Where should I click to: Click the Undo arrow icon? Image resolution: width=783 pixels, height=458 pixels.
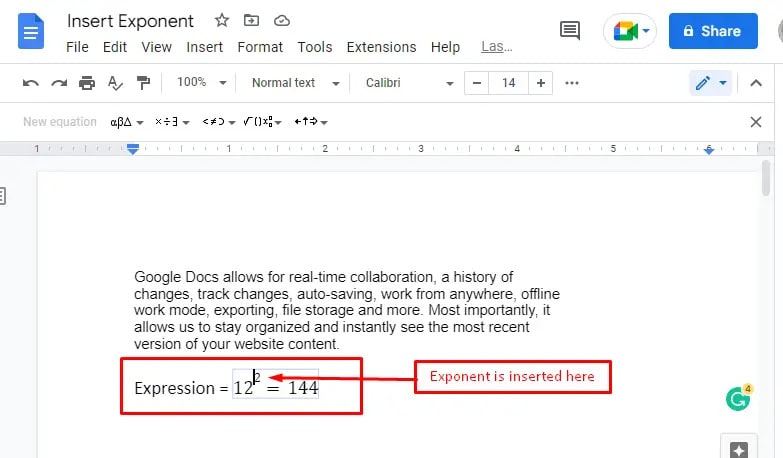coord(31,83)
